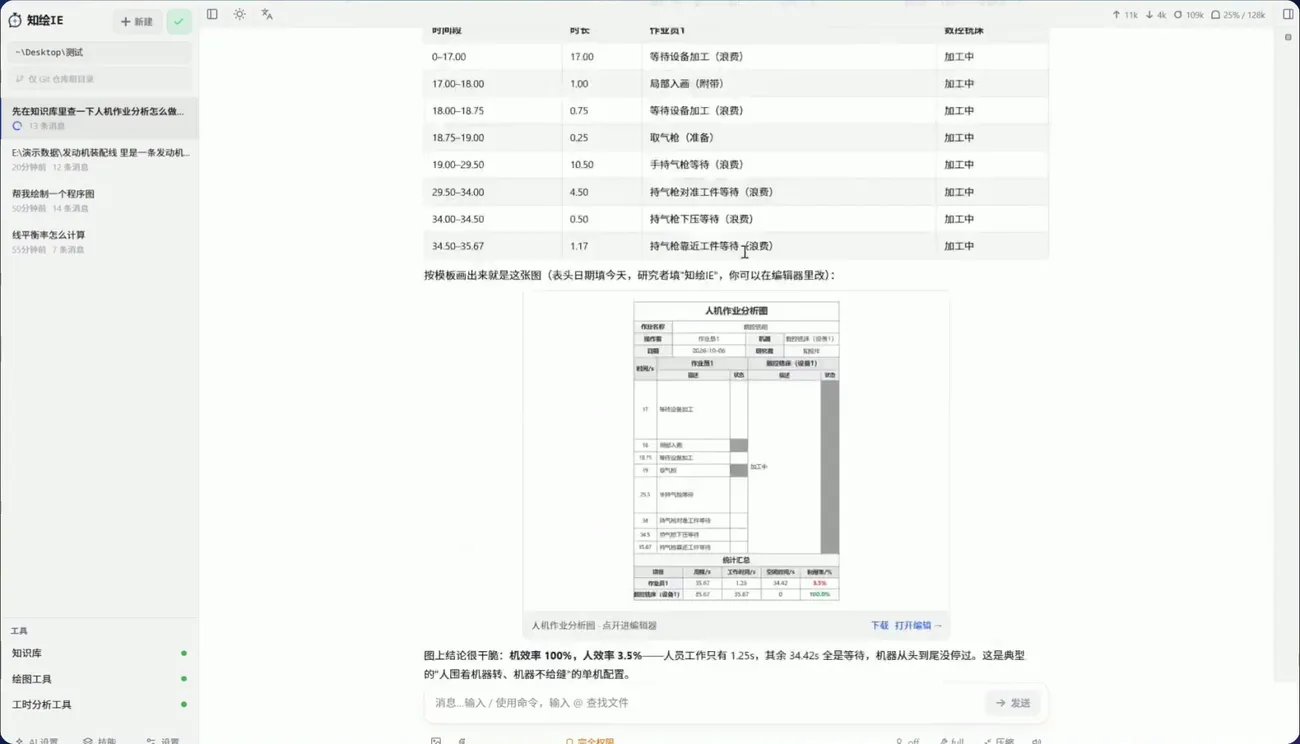
Task: Click the upload tokens 11k indicator
Action: [x=1125, y=15]
